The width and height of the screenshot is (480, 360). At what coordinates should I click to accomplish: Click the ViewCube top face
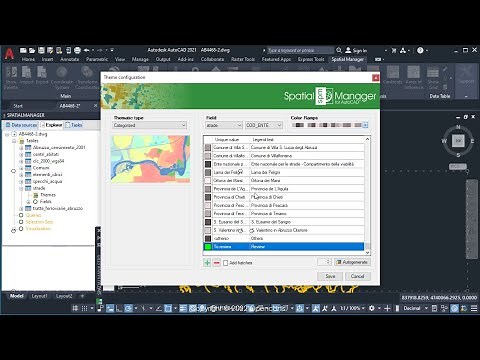coord(458,141)
